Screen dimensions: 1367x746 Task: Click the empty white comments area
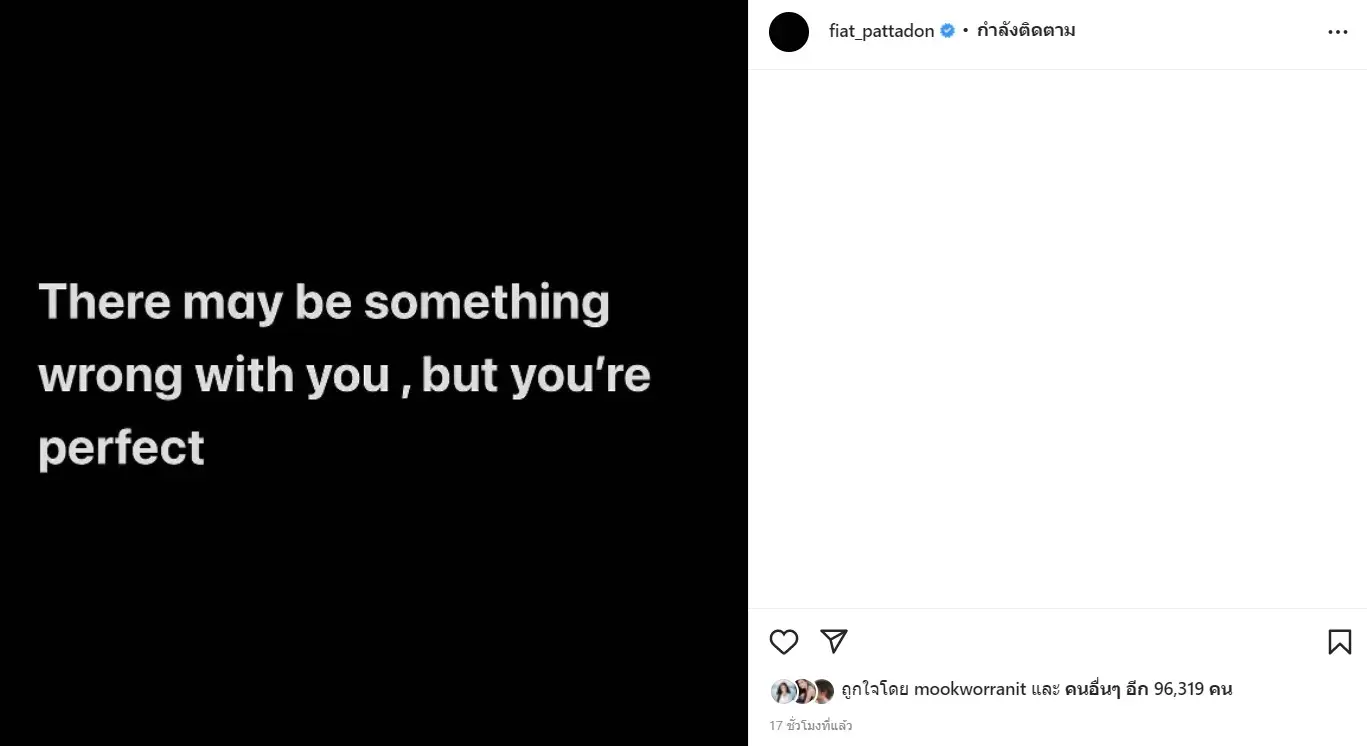pos(1057,338)
